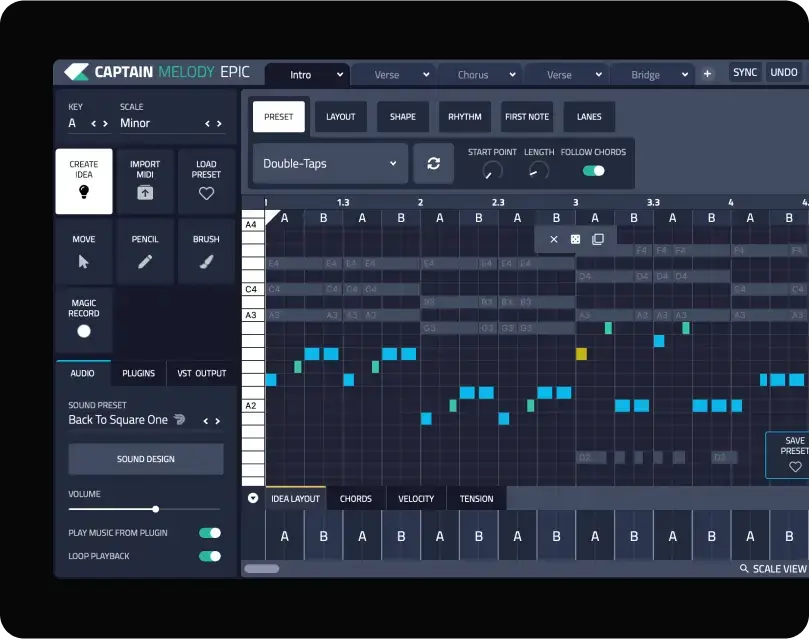809x639 pixels.
Task: Click the Sound Design button
Action: pyautogui.click(x=146, y=459)
